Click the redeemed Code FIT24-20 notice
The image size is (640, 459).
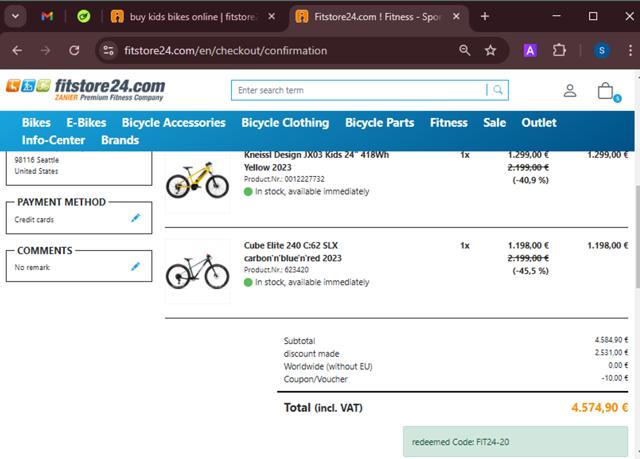pyautogui.click(x=516, y=442)
